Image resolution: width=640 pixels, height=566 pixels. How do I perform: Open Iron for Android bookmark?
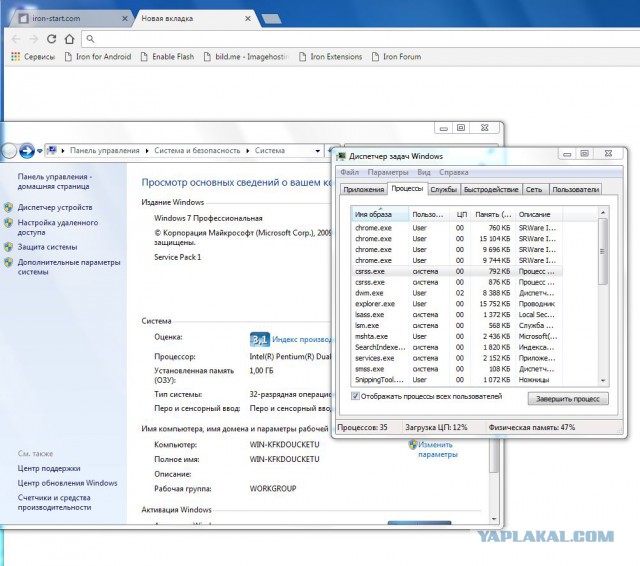pyautogui.click(x=98, y=57)
